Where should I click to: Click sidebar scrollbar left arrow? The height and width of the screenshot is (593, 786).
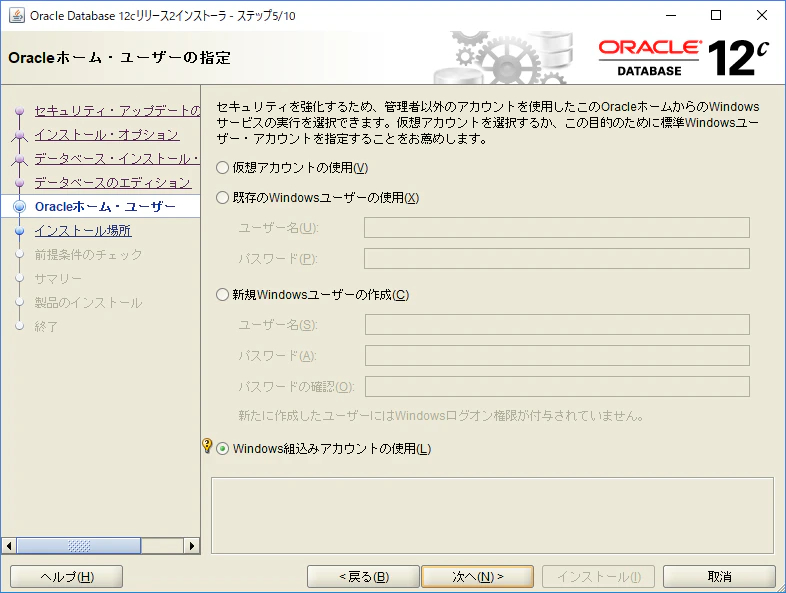(9, 545)
